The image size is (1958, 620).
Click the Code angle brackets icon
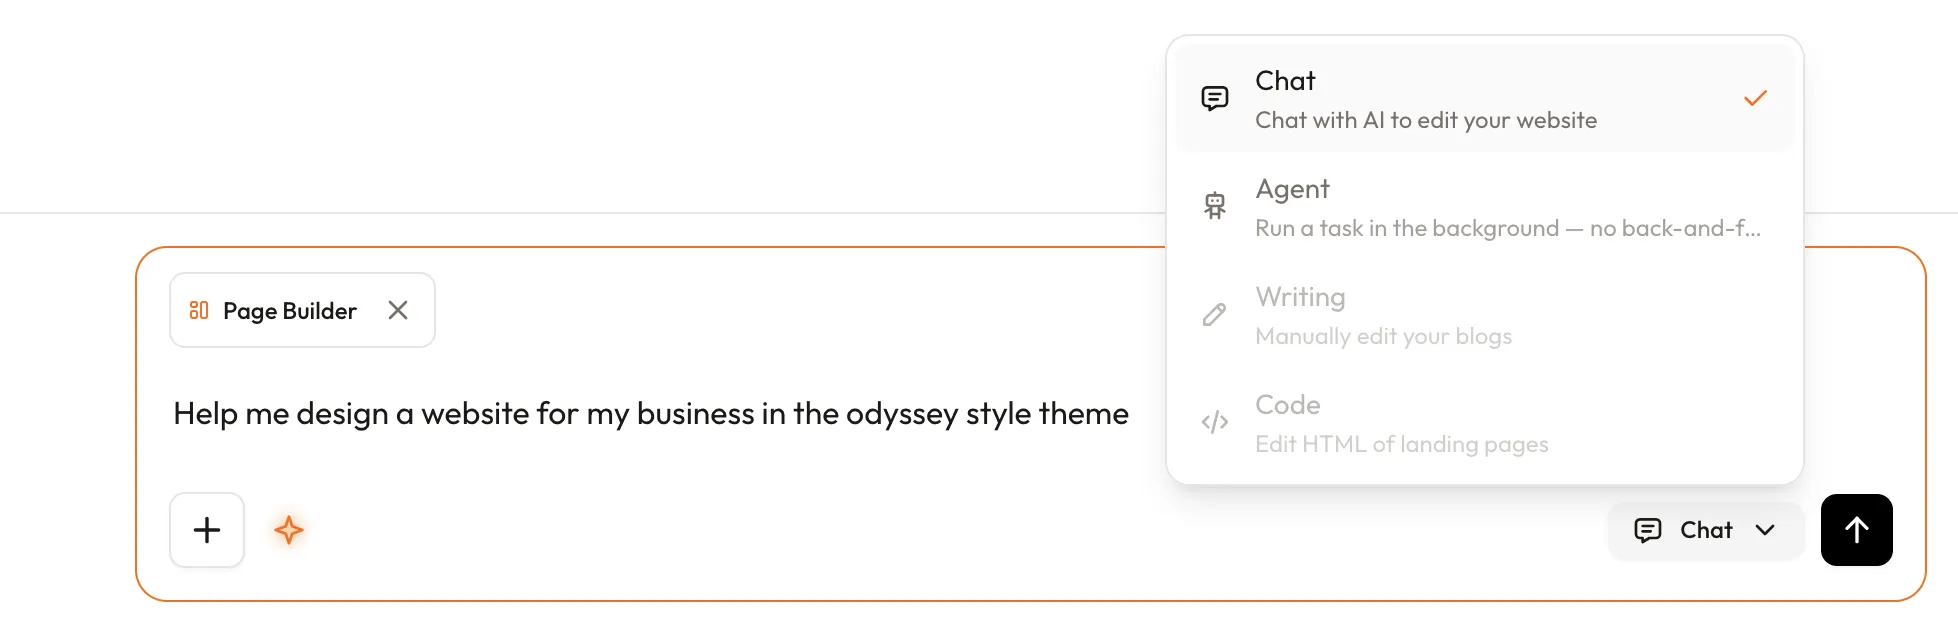[x=1215, y=421]
